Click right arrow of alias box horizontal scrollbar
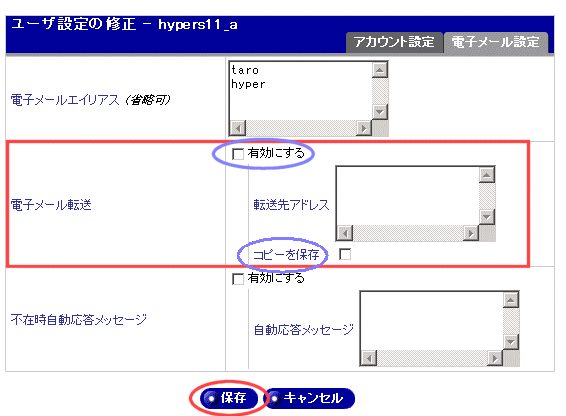 click(364, 128)
